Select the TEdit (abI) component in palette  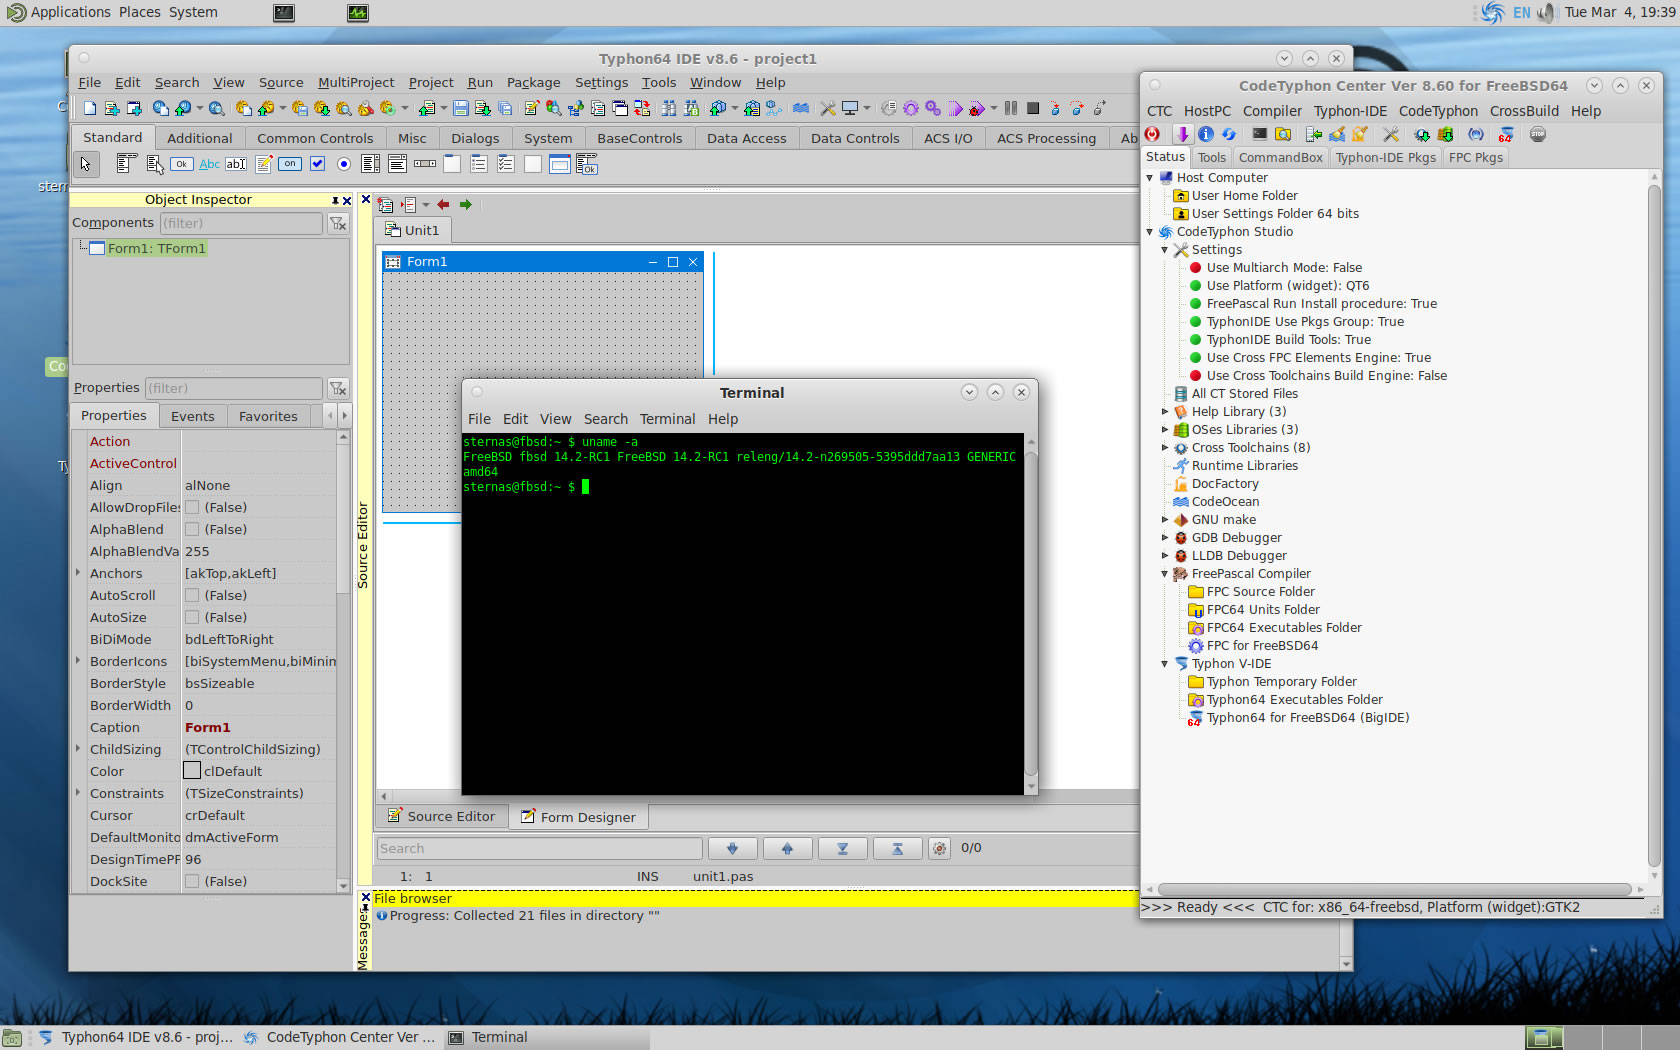[236, 164]
